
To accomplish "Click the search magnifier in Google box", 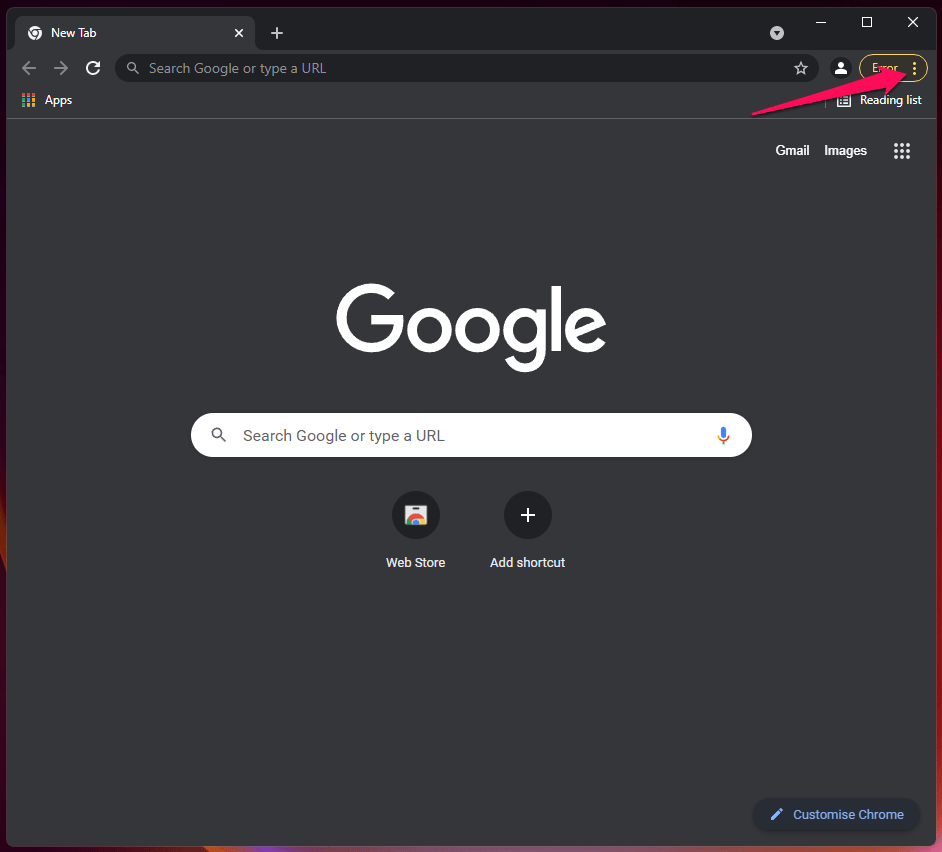I will 219,435.
